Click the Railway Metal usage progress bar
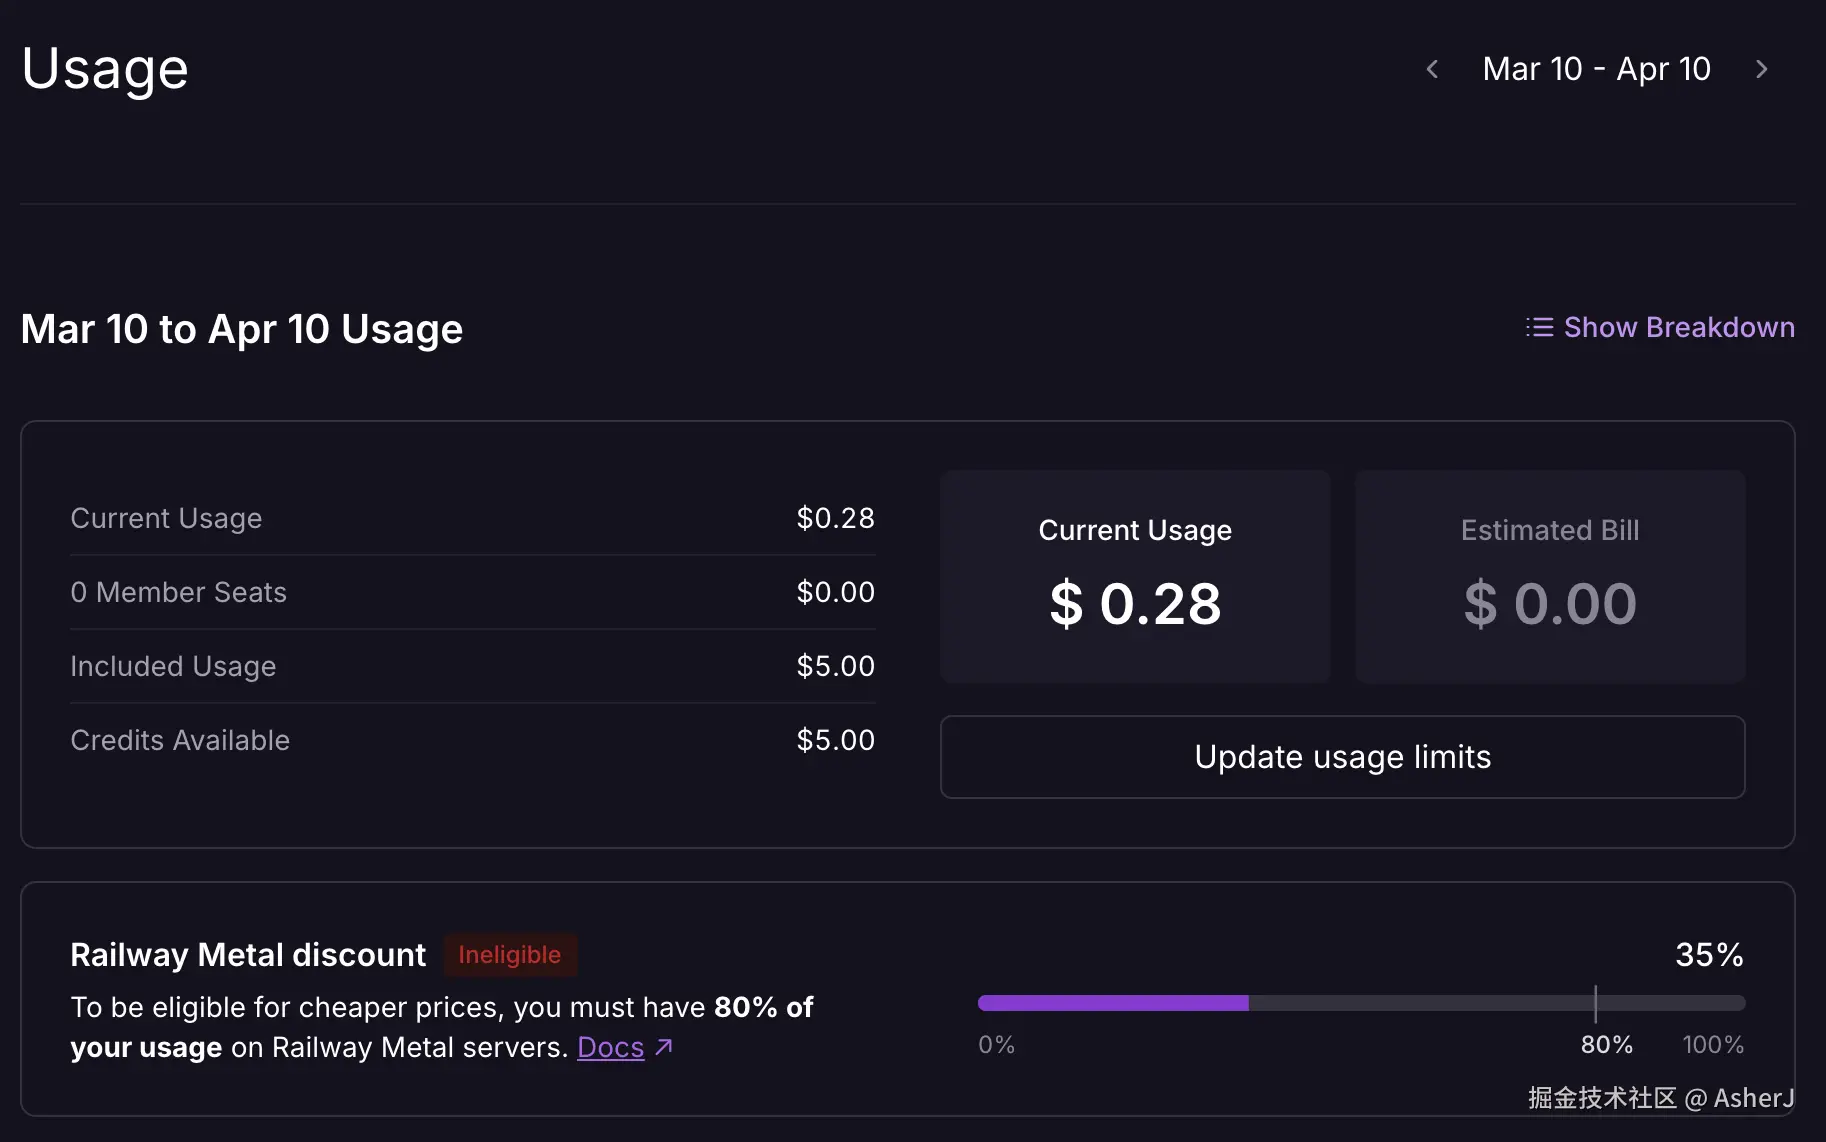The height and width of the screenshot is (1142, 1826). click(x=1360, y=1003)
